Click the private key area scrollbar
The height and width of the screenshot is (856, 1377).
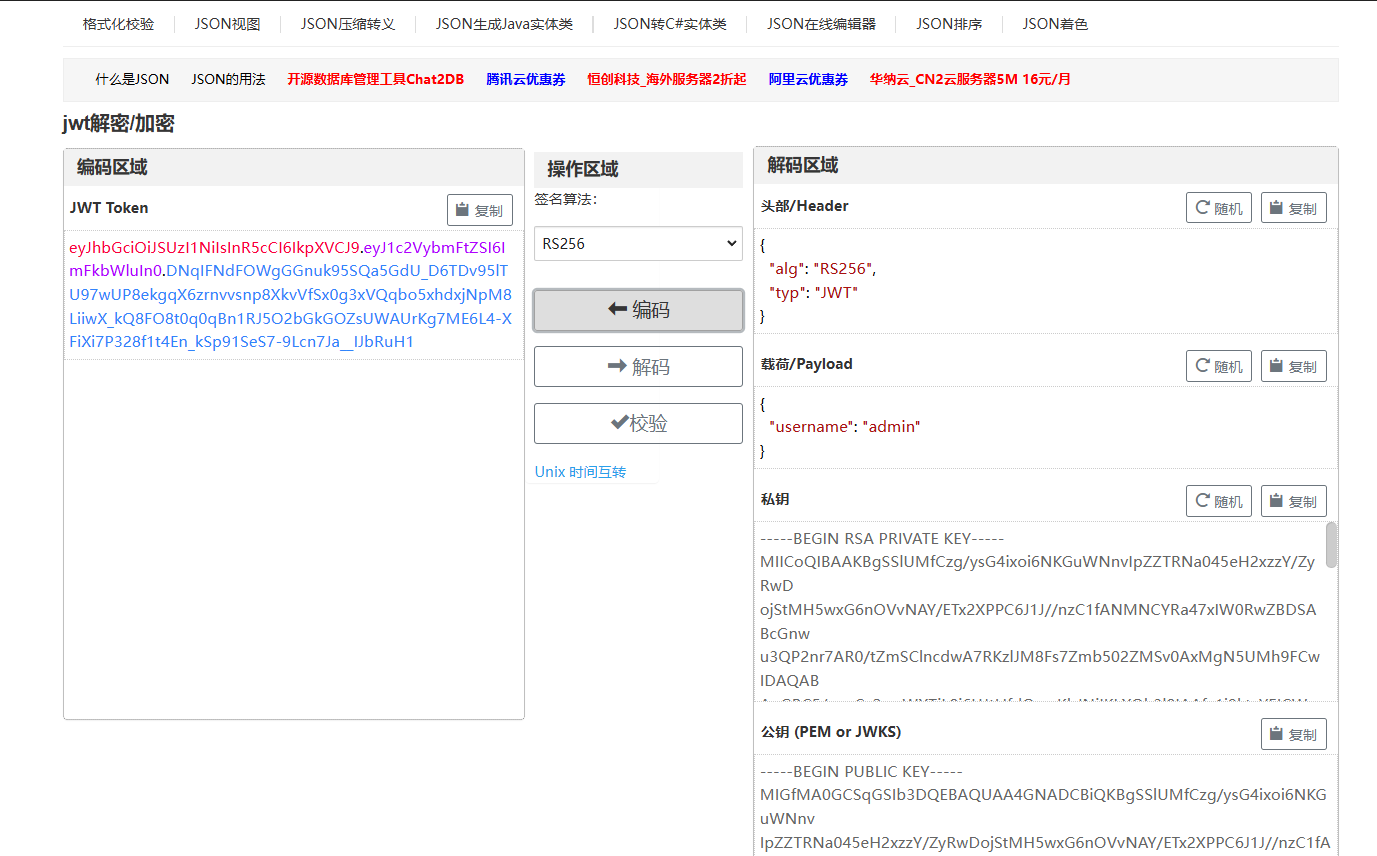coord(1331,545)
